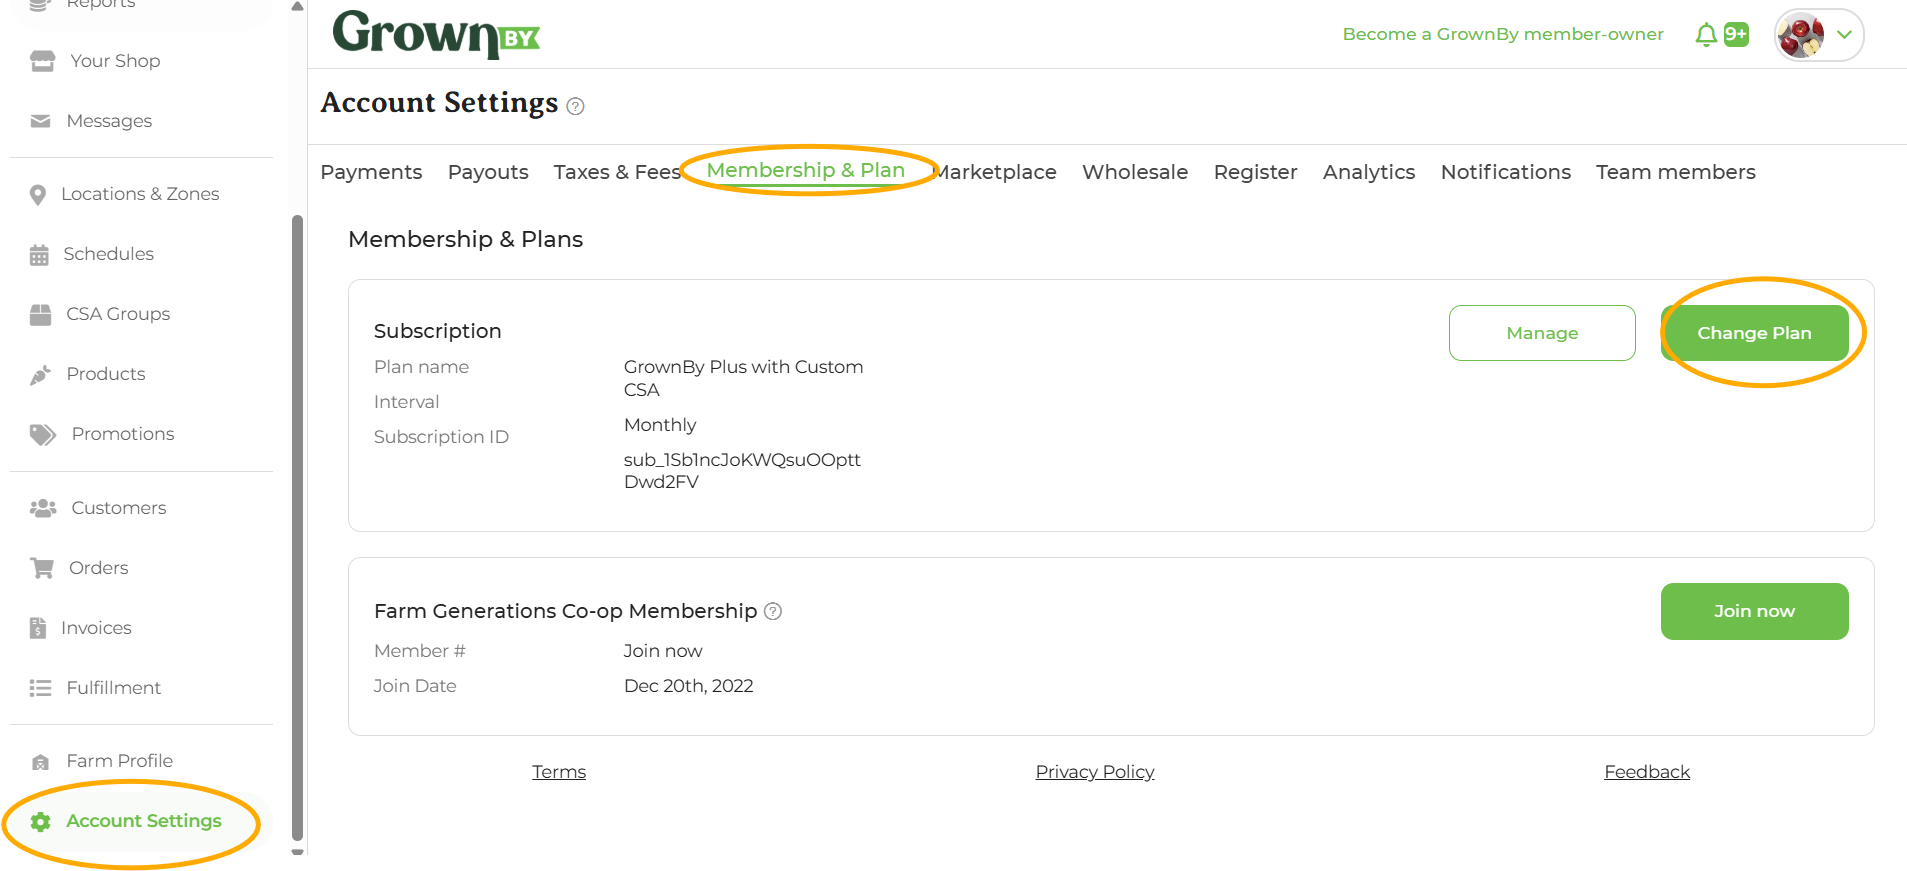The width and height of the screenshot is (1907, 871).
Task: Click the CSA Groups box icon
Action: [x=40, y=314]
